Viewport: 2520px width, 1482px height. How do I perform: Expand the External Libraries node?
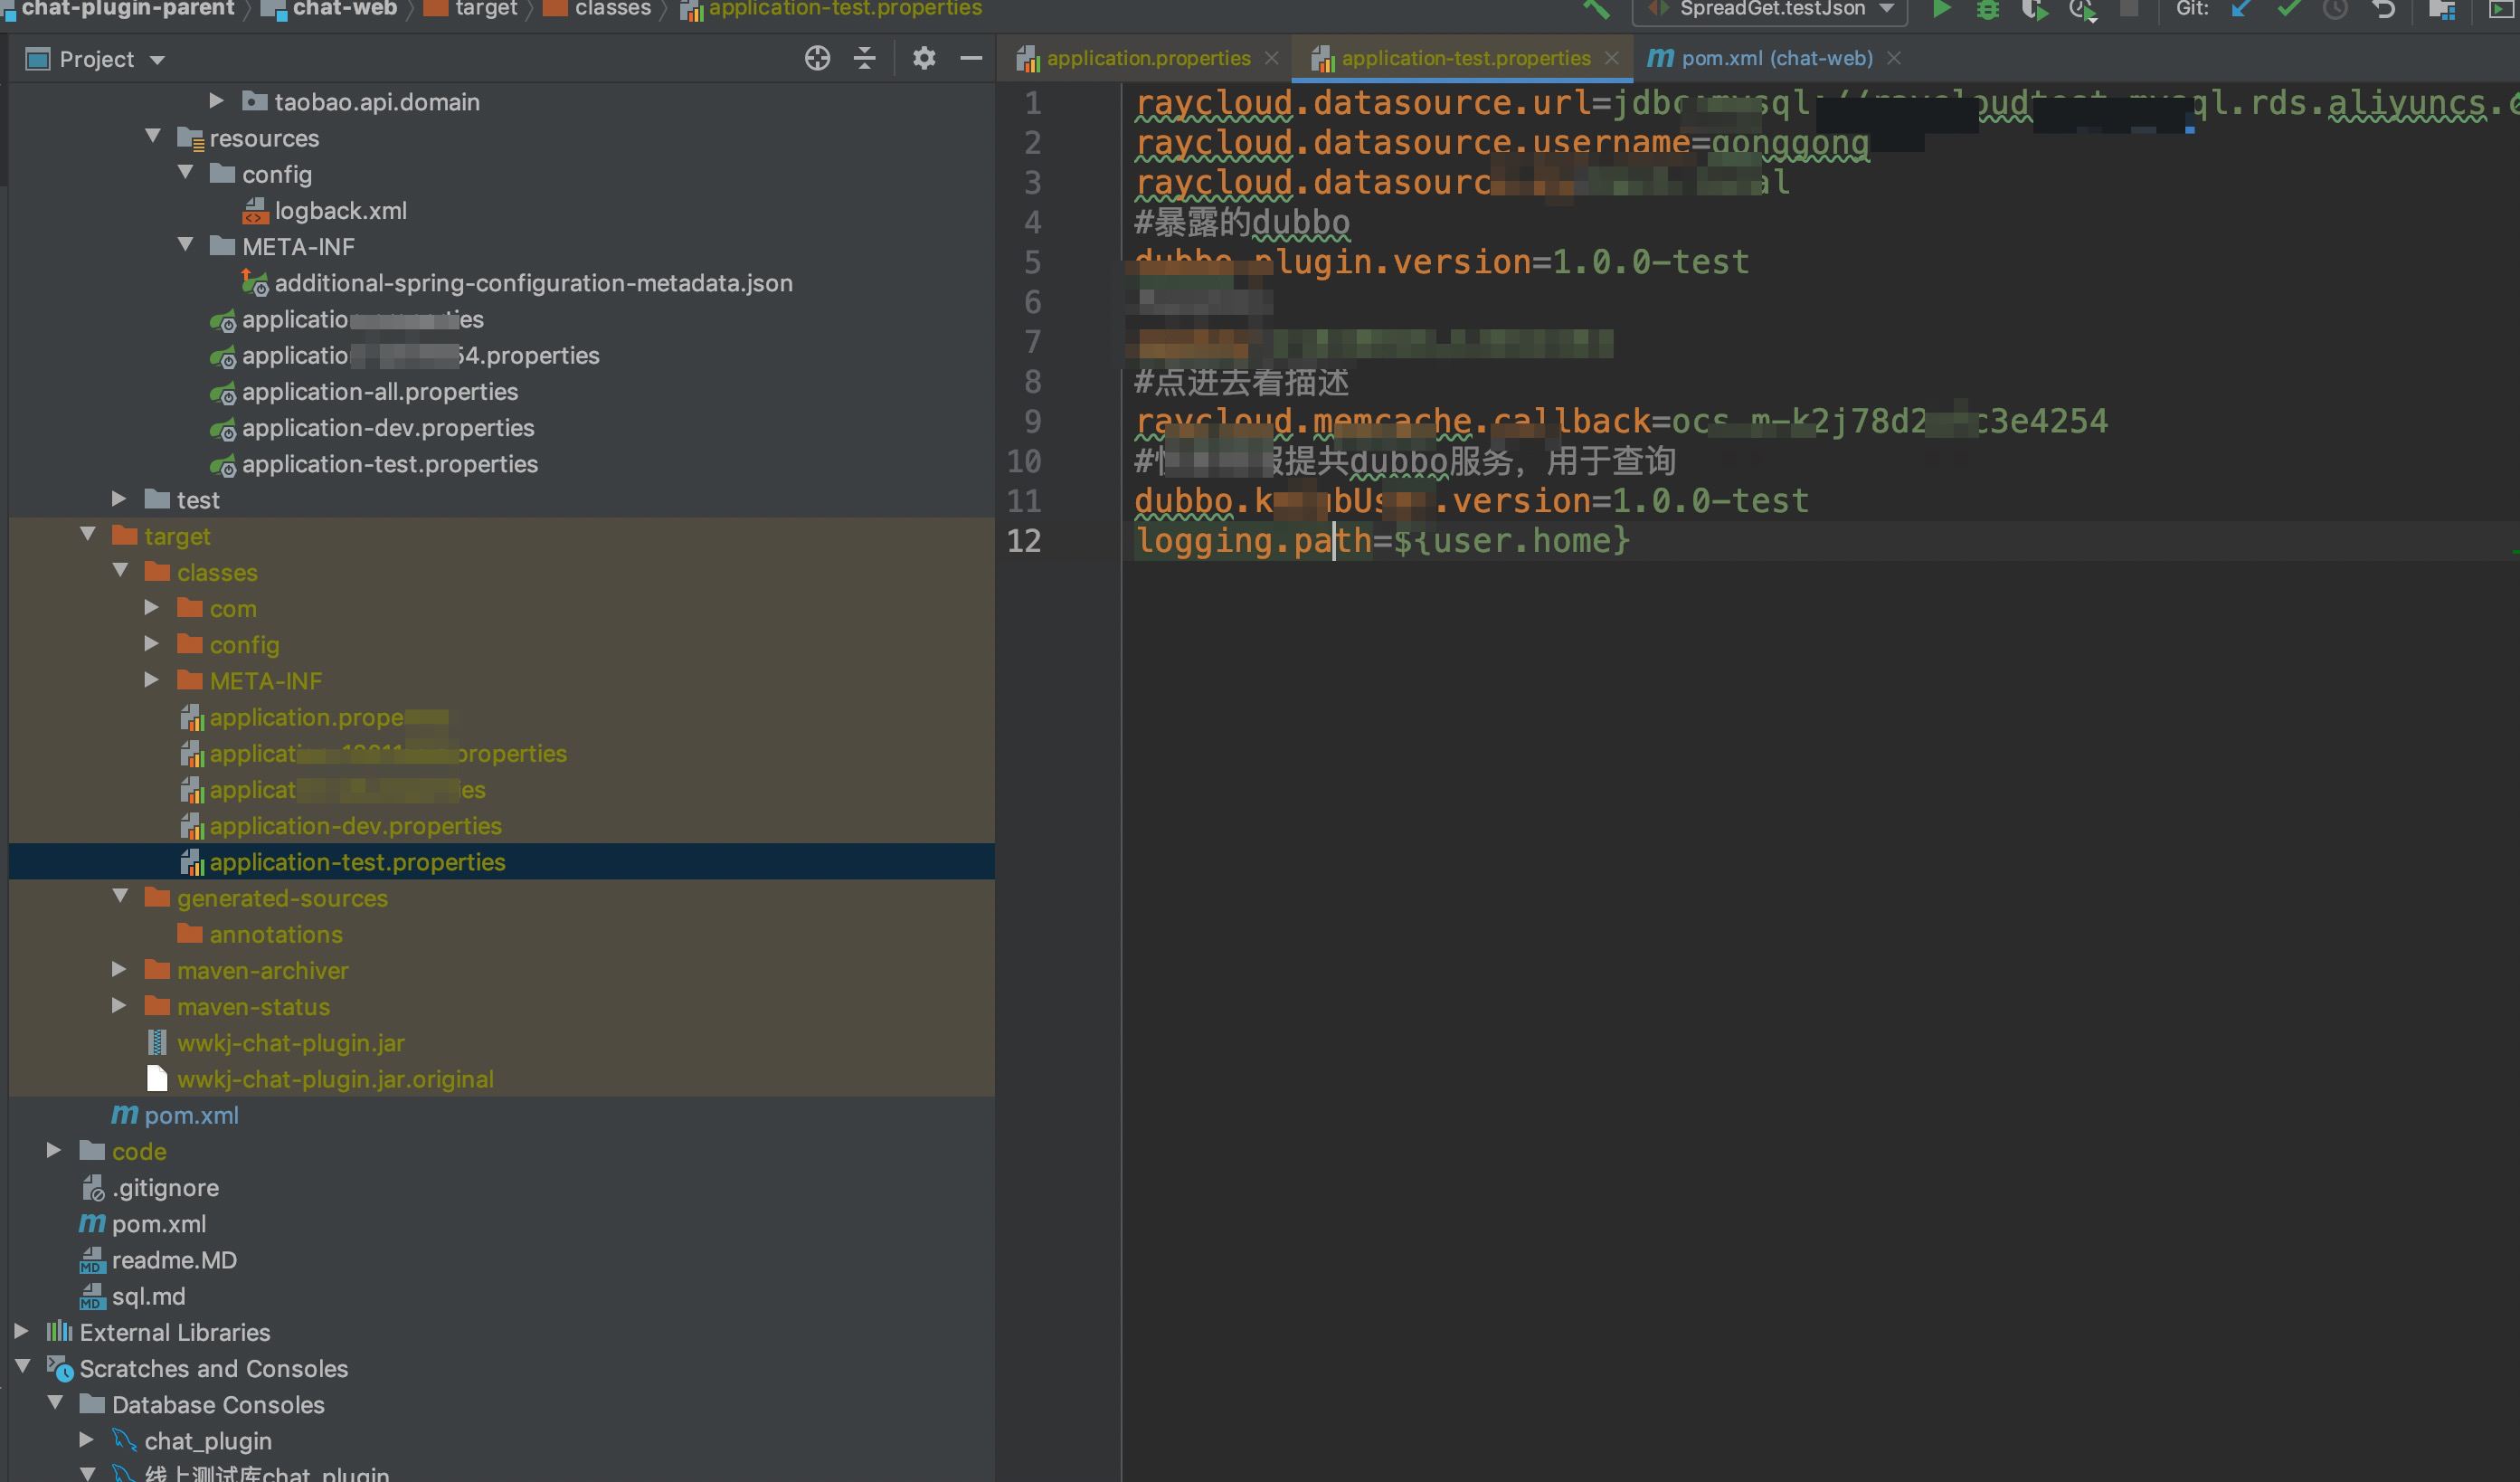pyautogui.click(x=21, y=1331)
